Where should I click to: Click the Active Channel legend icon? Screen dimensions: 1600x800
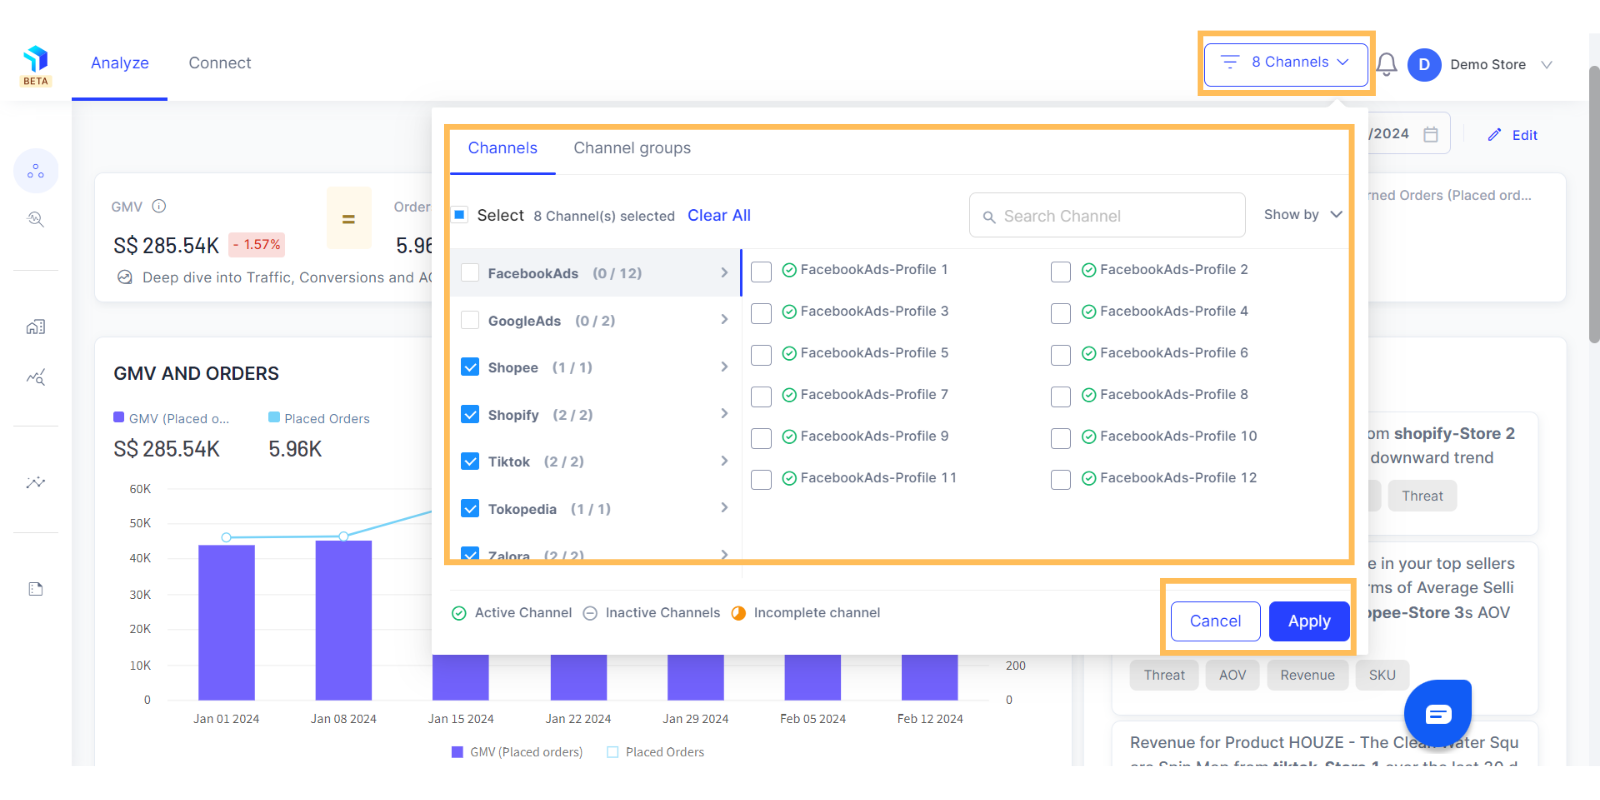pos(459,613)
